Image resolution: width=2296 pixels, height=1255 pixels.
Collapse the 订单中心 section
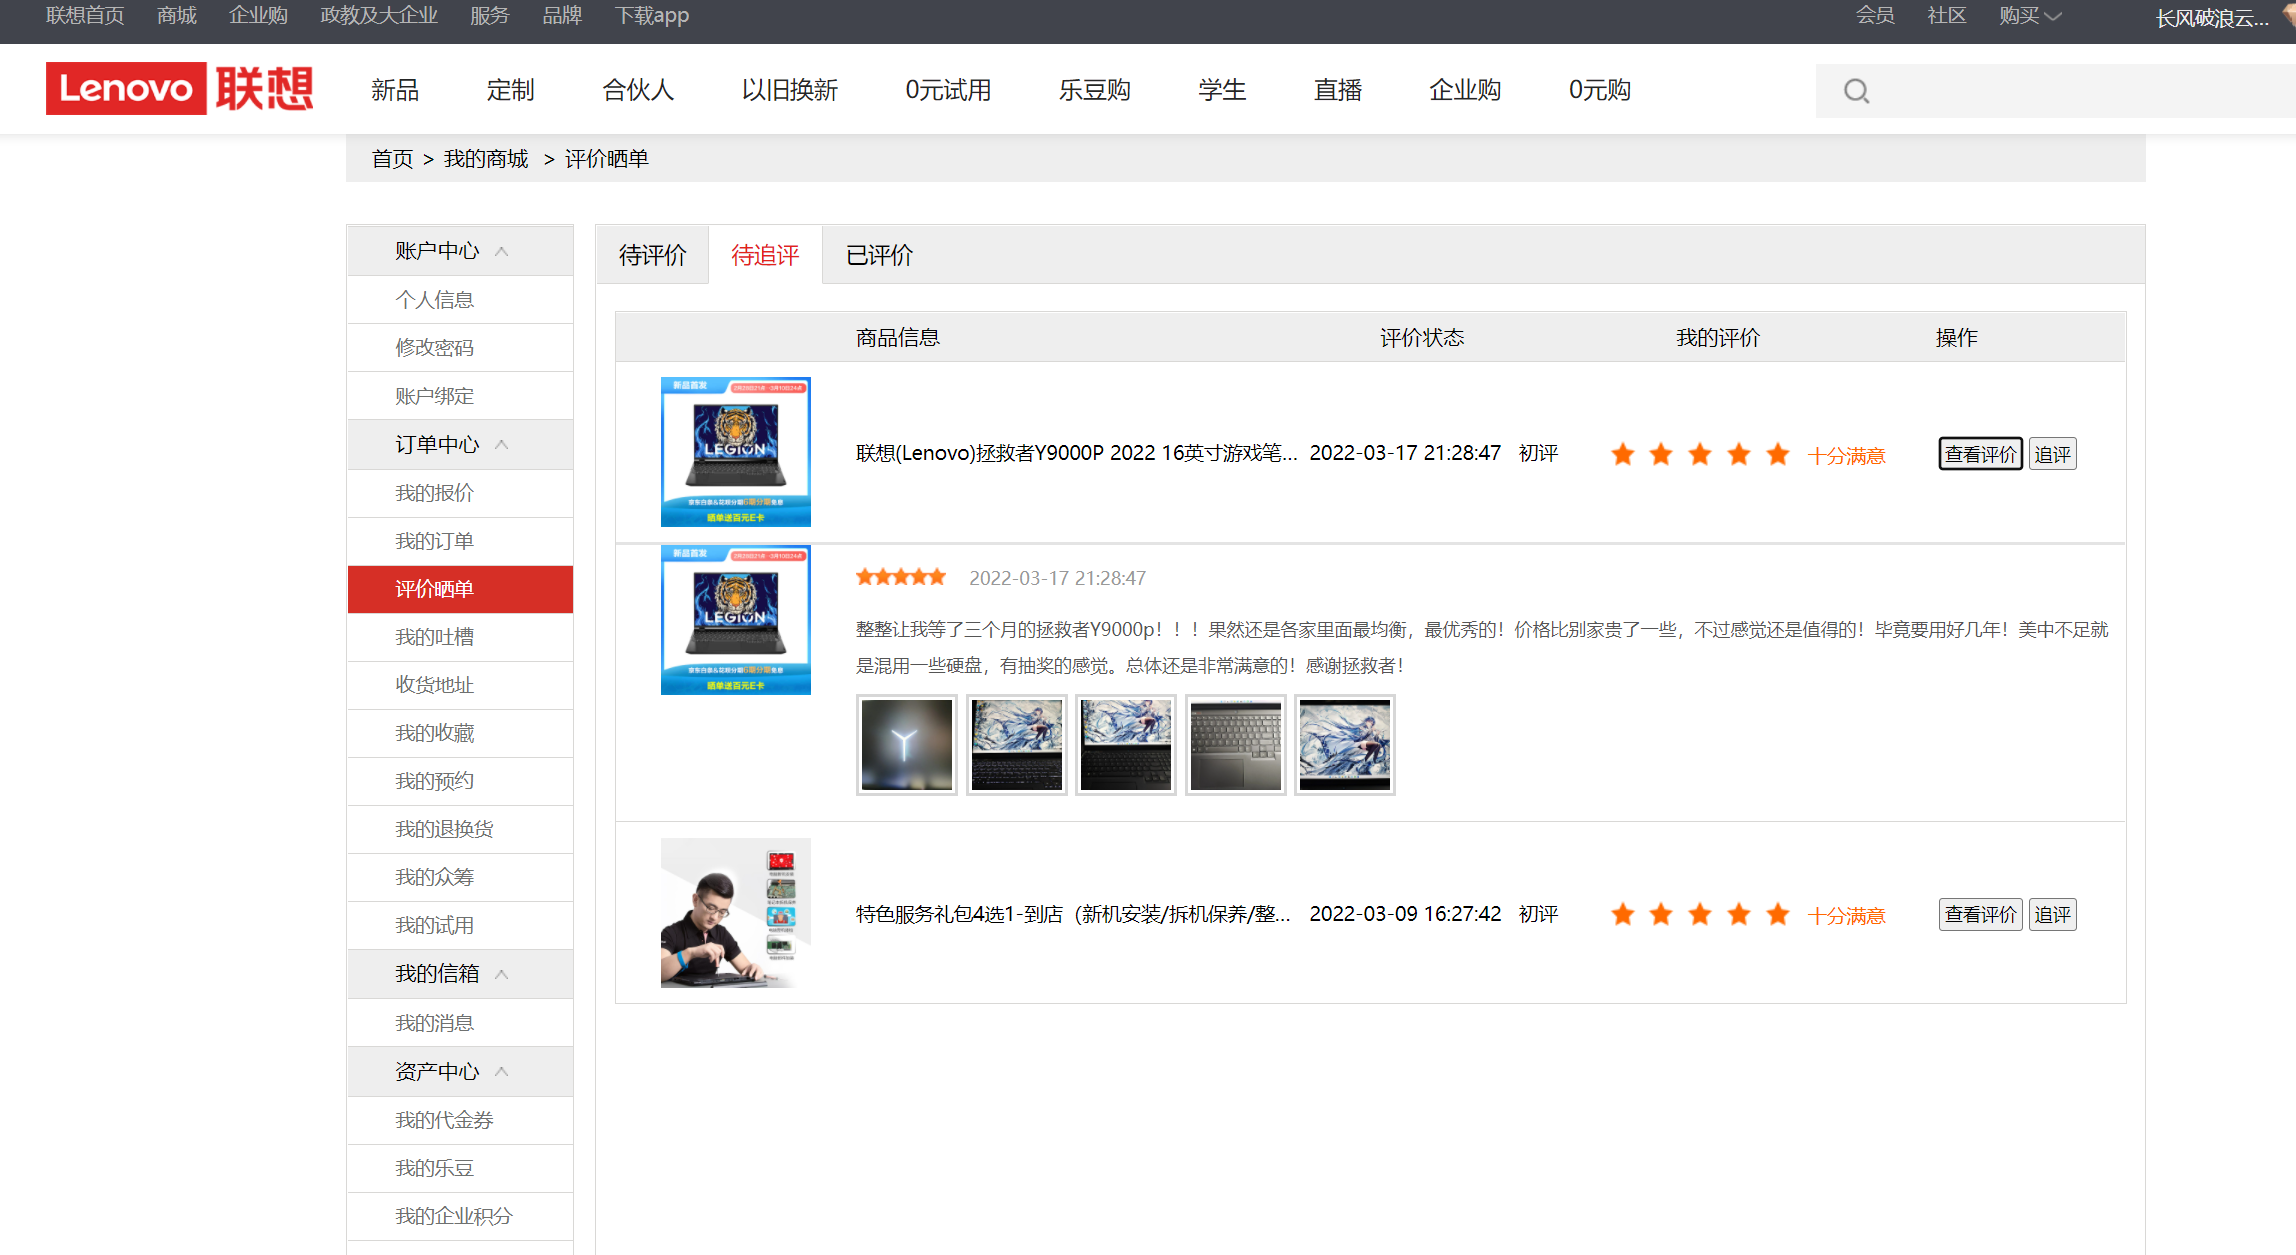pyautogui.click(x=502, y=445)
